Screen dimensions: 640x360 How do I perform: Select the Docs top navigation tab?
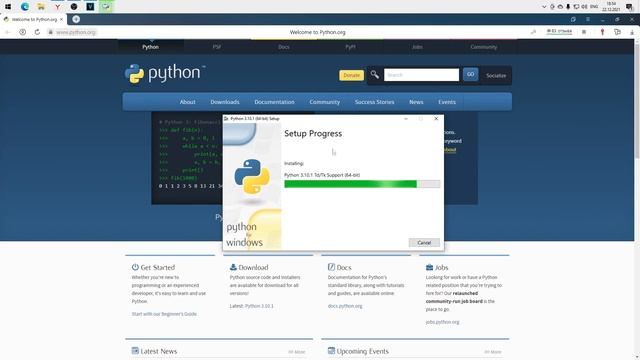pyautogui.click(x=284, y=47)
